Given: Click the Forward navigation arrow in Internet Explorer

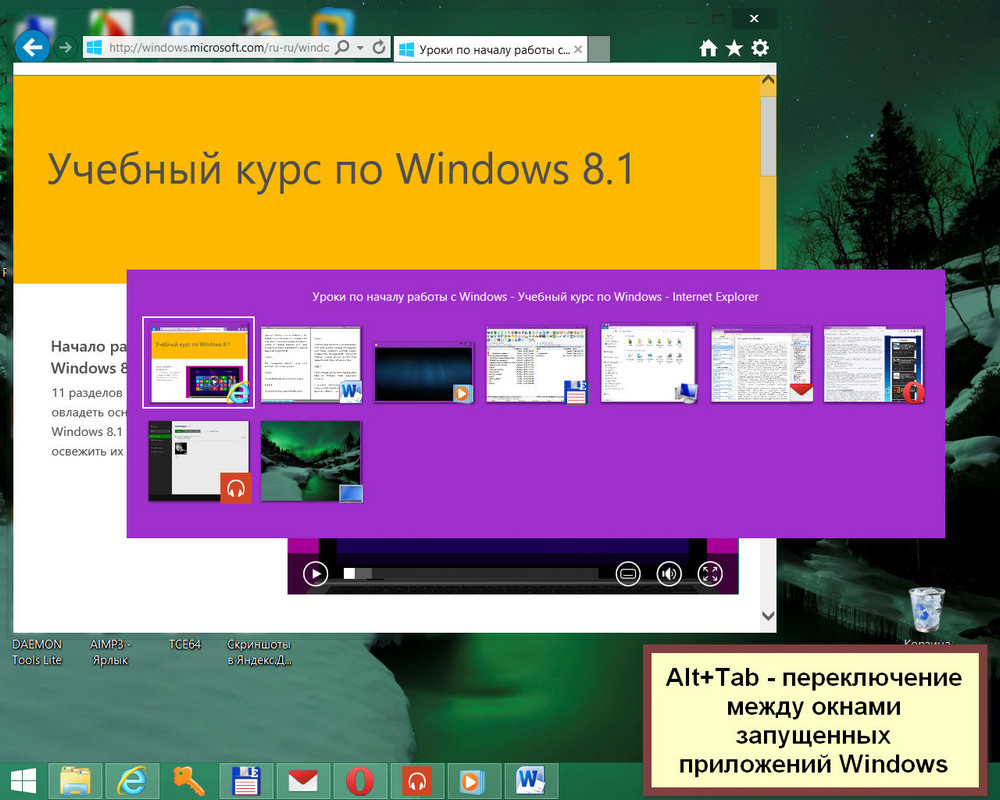Looking at the screenshot, I should pyautogui.click(x=65, y=47).
